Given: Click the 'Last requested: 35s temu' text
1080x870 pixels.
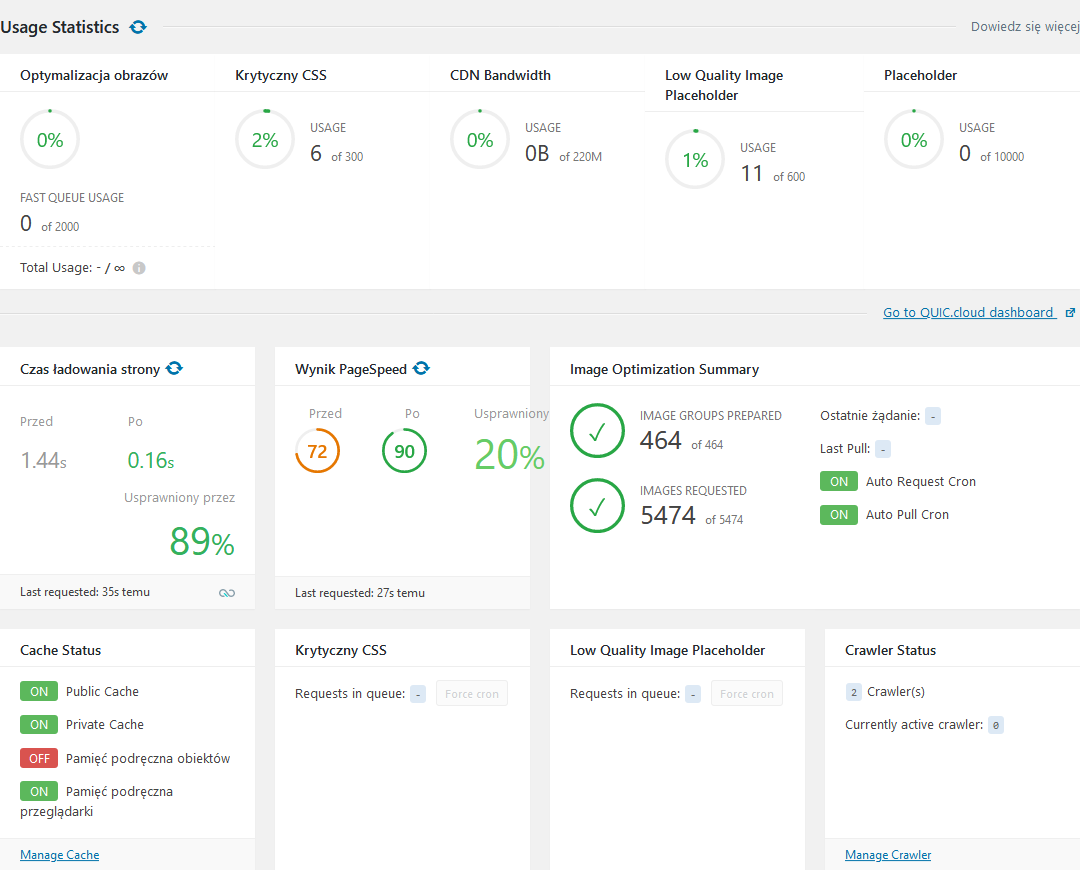Looking at the screenshot, I should (85, 592).
